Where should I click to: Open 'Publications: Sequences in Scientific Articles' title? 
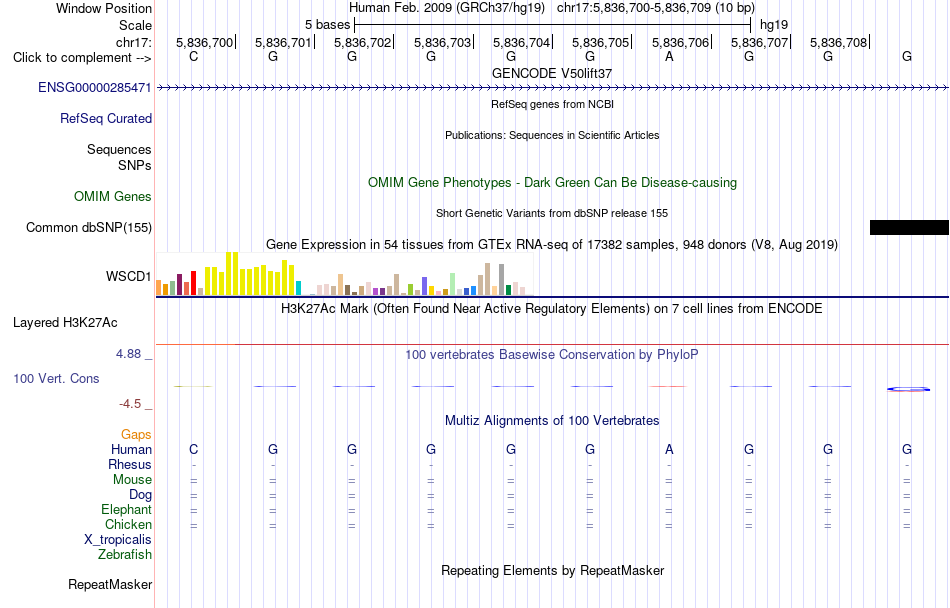[552, 135]
